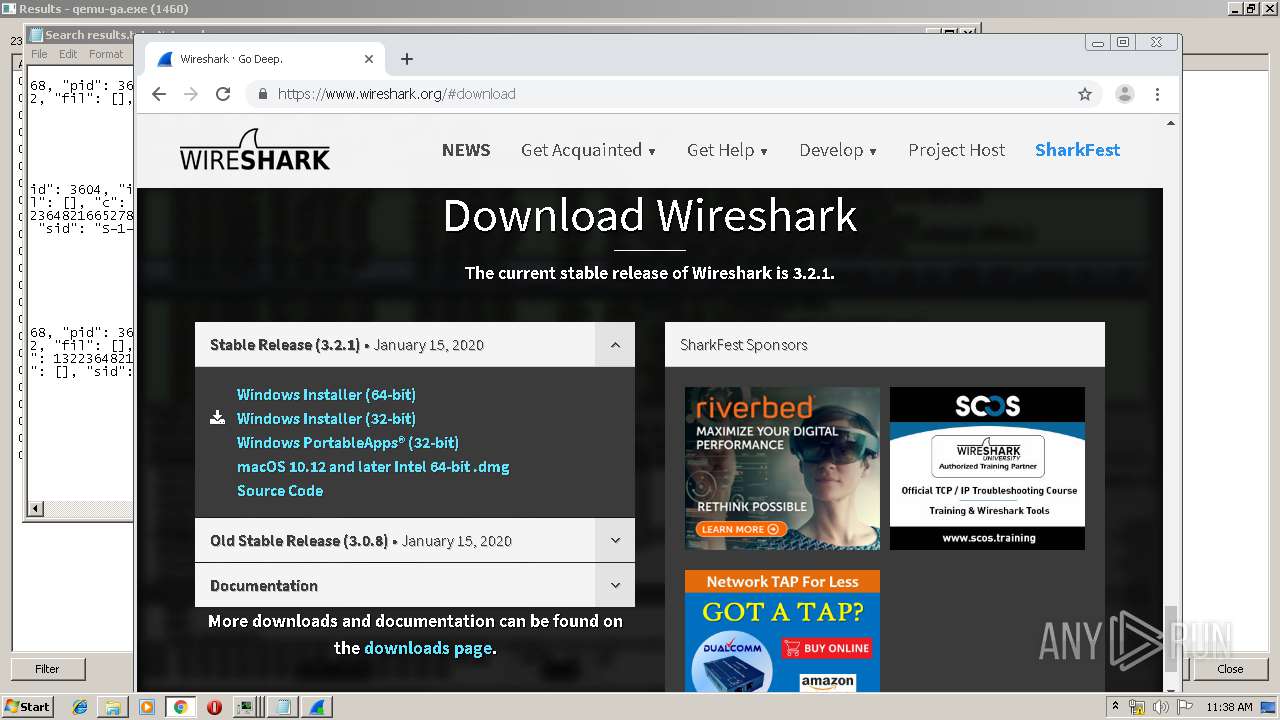This screenshot has height=720, width=1280.
Task: Click the Download Wireshark heading
Action: pos(650,215)
